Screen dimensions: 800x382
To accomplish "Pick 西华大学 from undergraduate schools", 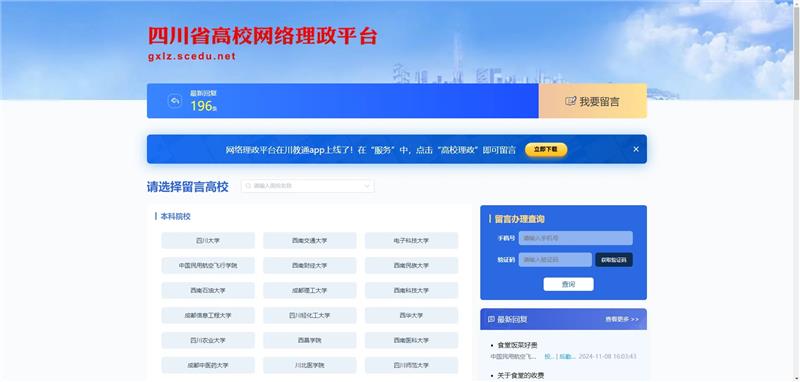I will [411, 315].
